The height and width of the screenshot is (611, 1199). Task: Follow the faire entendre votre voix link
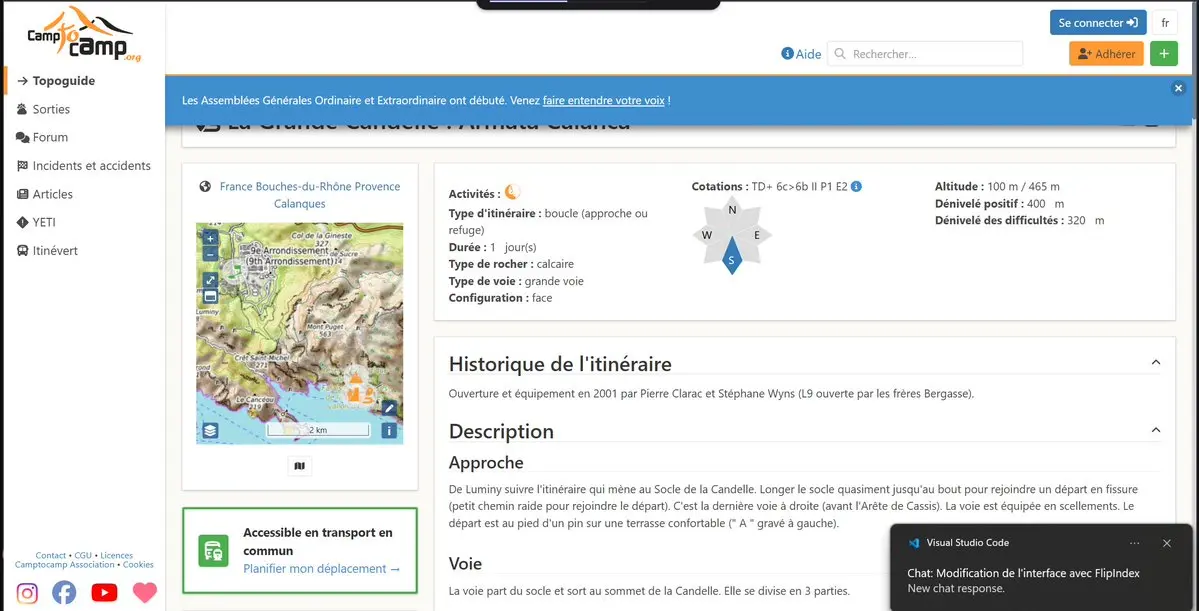(x=603, y=100)
